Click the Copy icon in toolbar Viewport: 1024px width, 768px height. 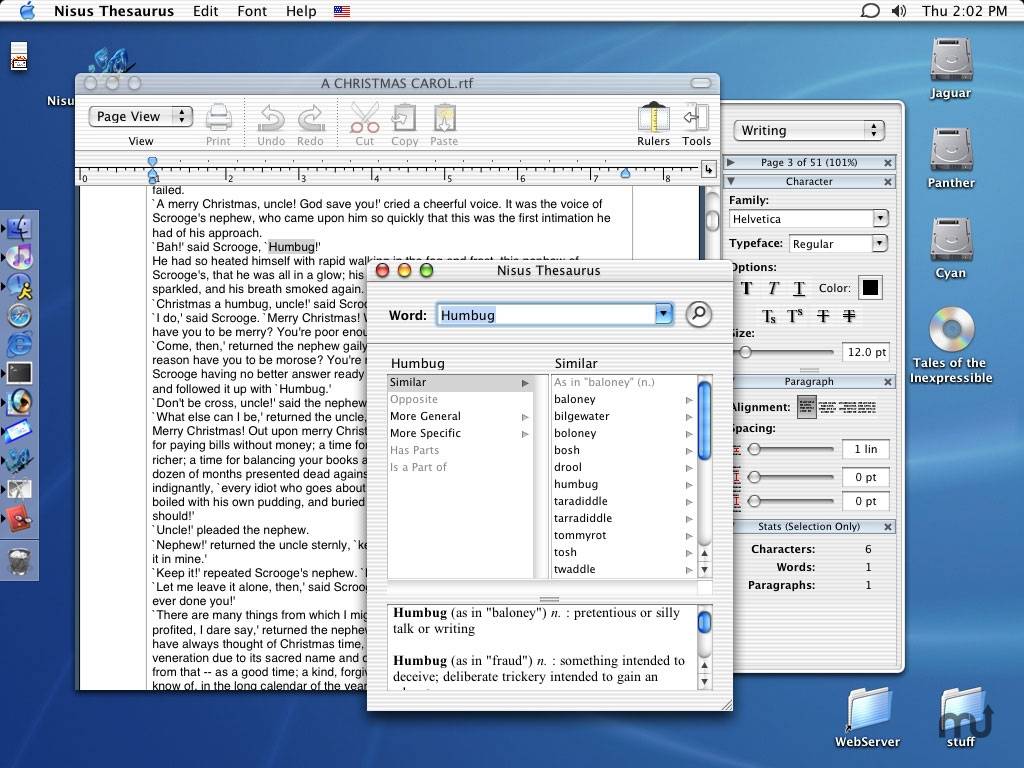click(x=404, y=118)
